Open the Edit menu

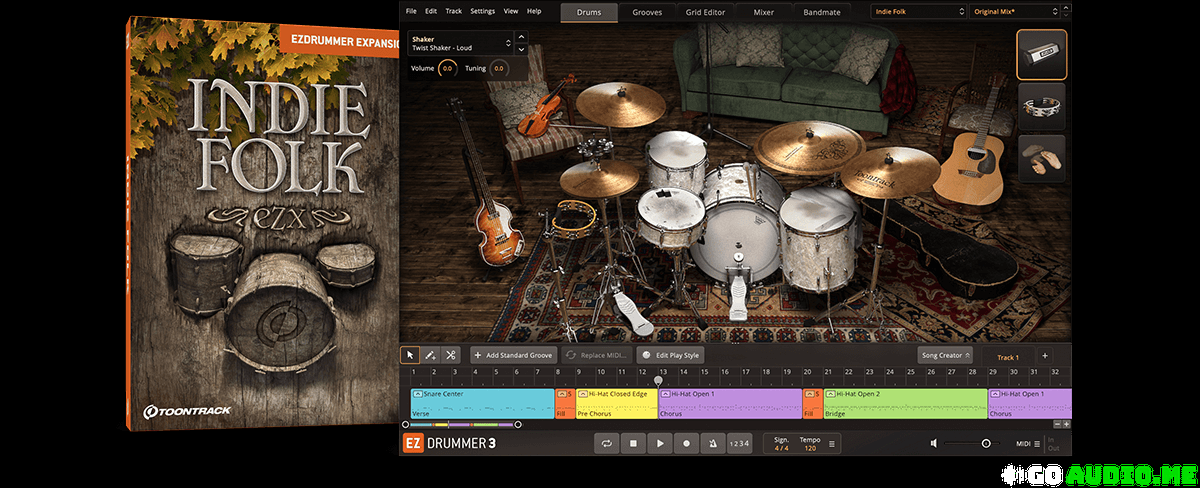point(431,11)
